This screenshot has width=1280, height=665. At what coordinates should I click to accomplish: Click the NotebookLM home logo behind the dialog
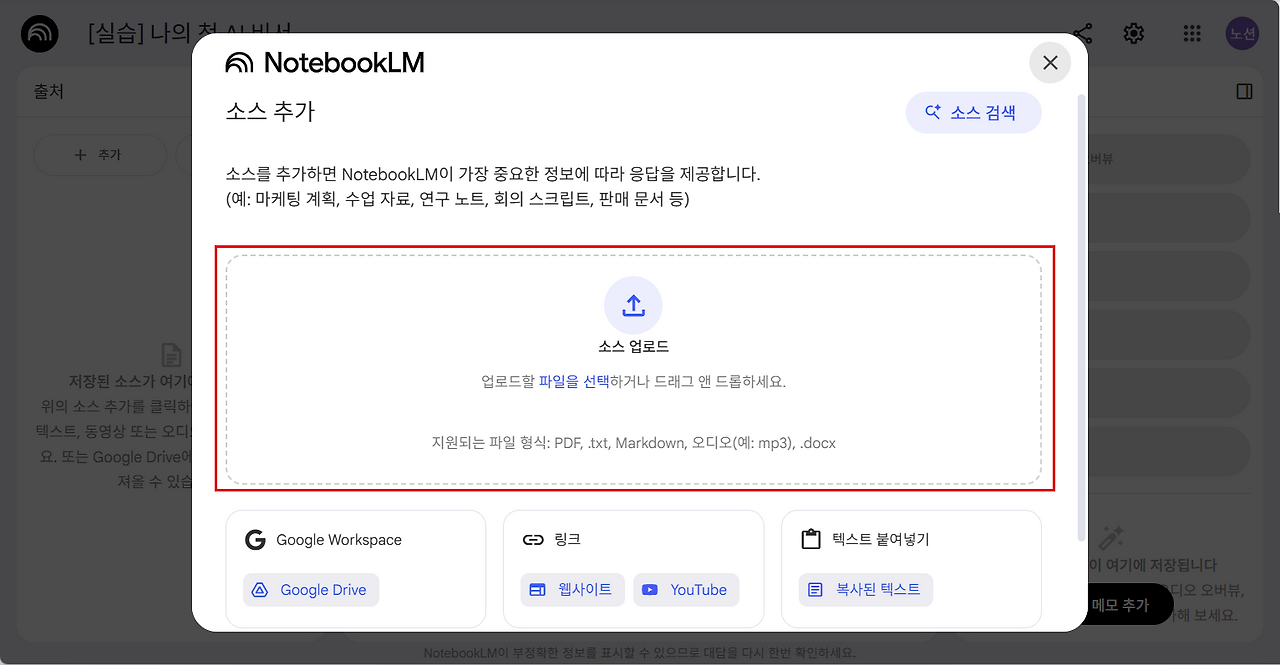point(40,34)
